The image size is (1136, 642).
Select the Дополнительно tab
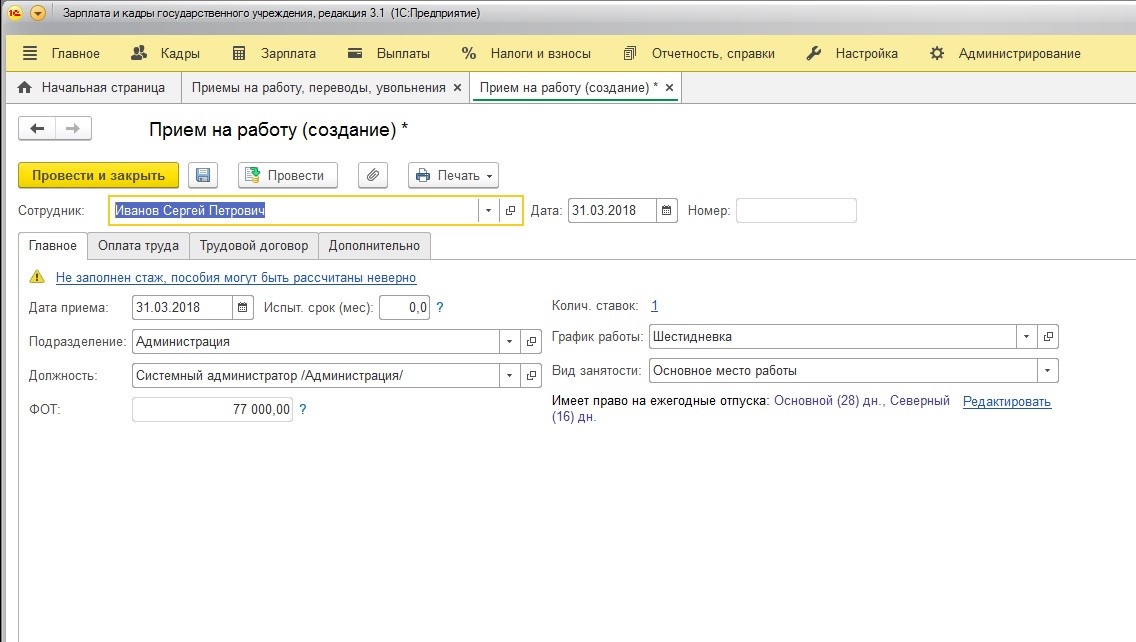[375, 246]
